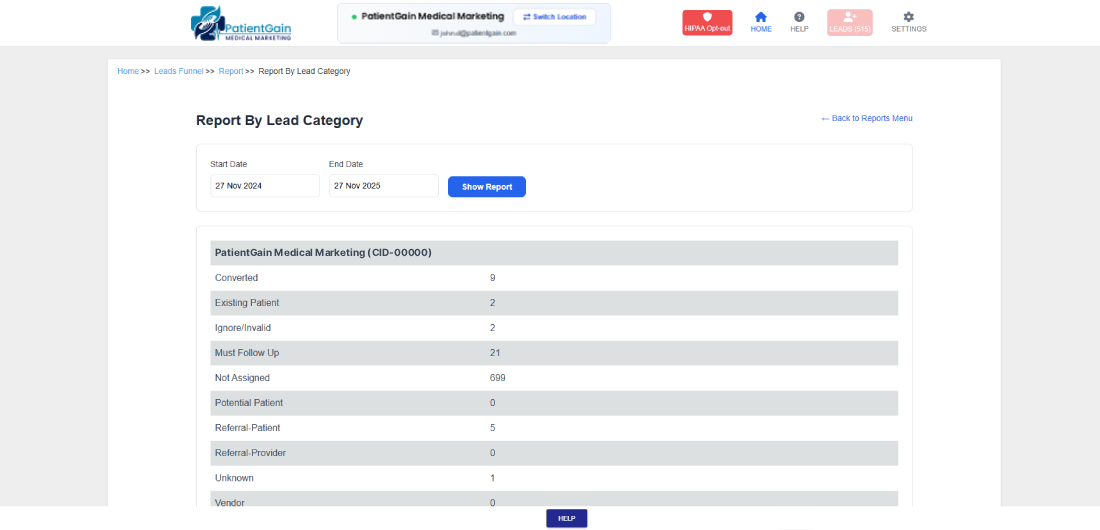This screenshot has width=1100, height=530.
Task: Click the green status dot beside the location name
Action: (x=354, y=17)
